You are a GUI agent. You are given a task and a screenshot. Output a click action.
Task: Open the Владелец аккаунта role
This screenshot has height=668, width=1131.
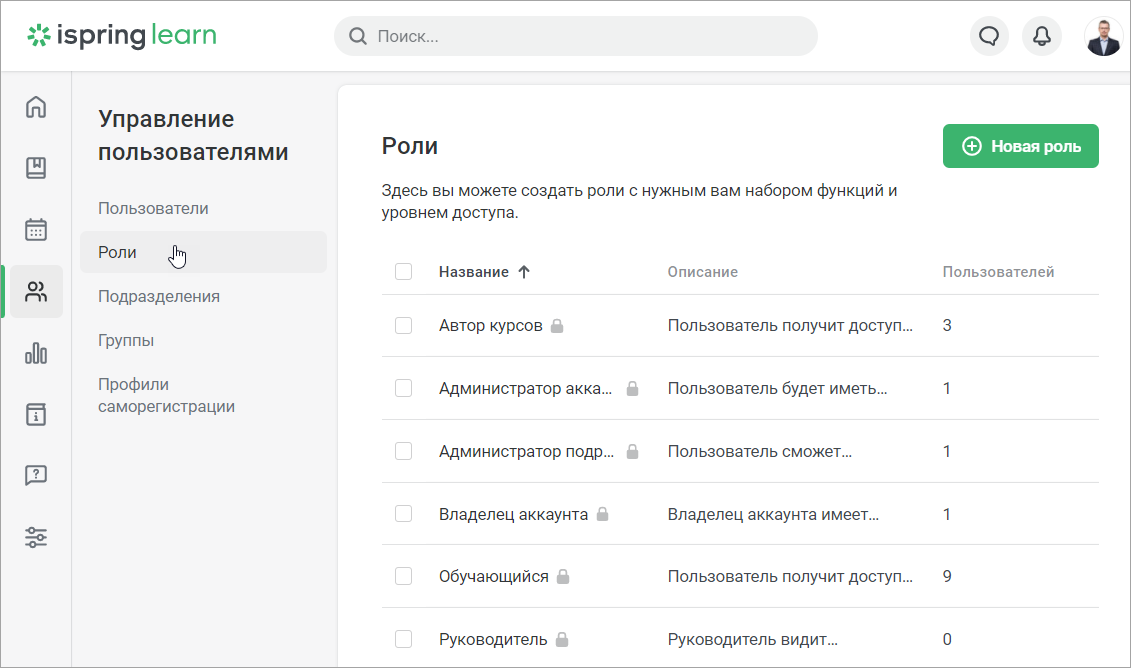point(514,514)
